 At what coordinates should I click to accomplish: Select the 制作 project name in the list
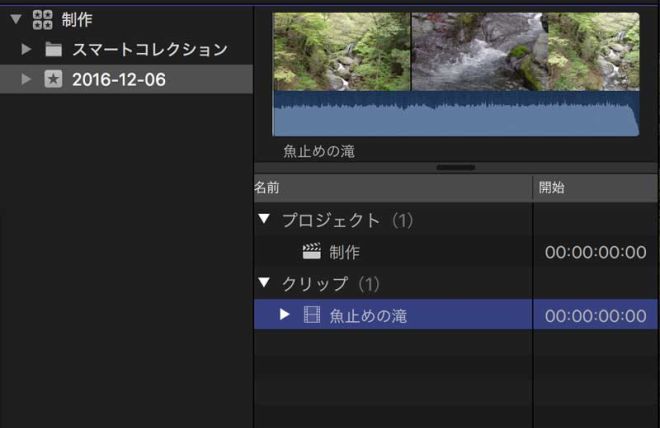345,252
